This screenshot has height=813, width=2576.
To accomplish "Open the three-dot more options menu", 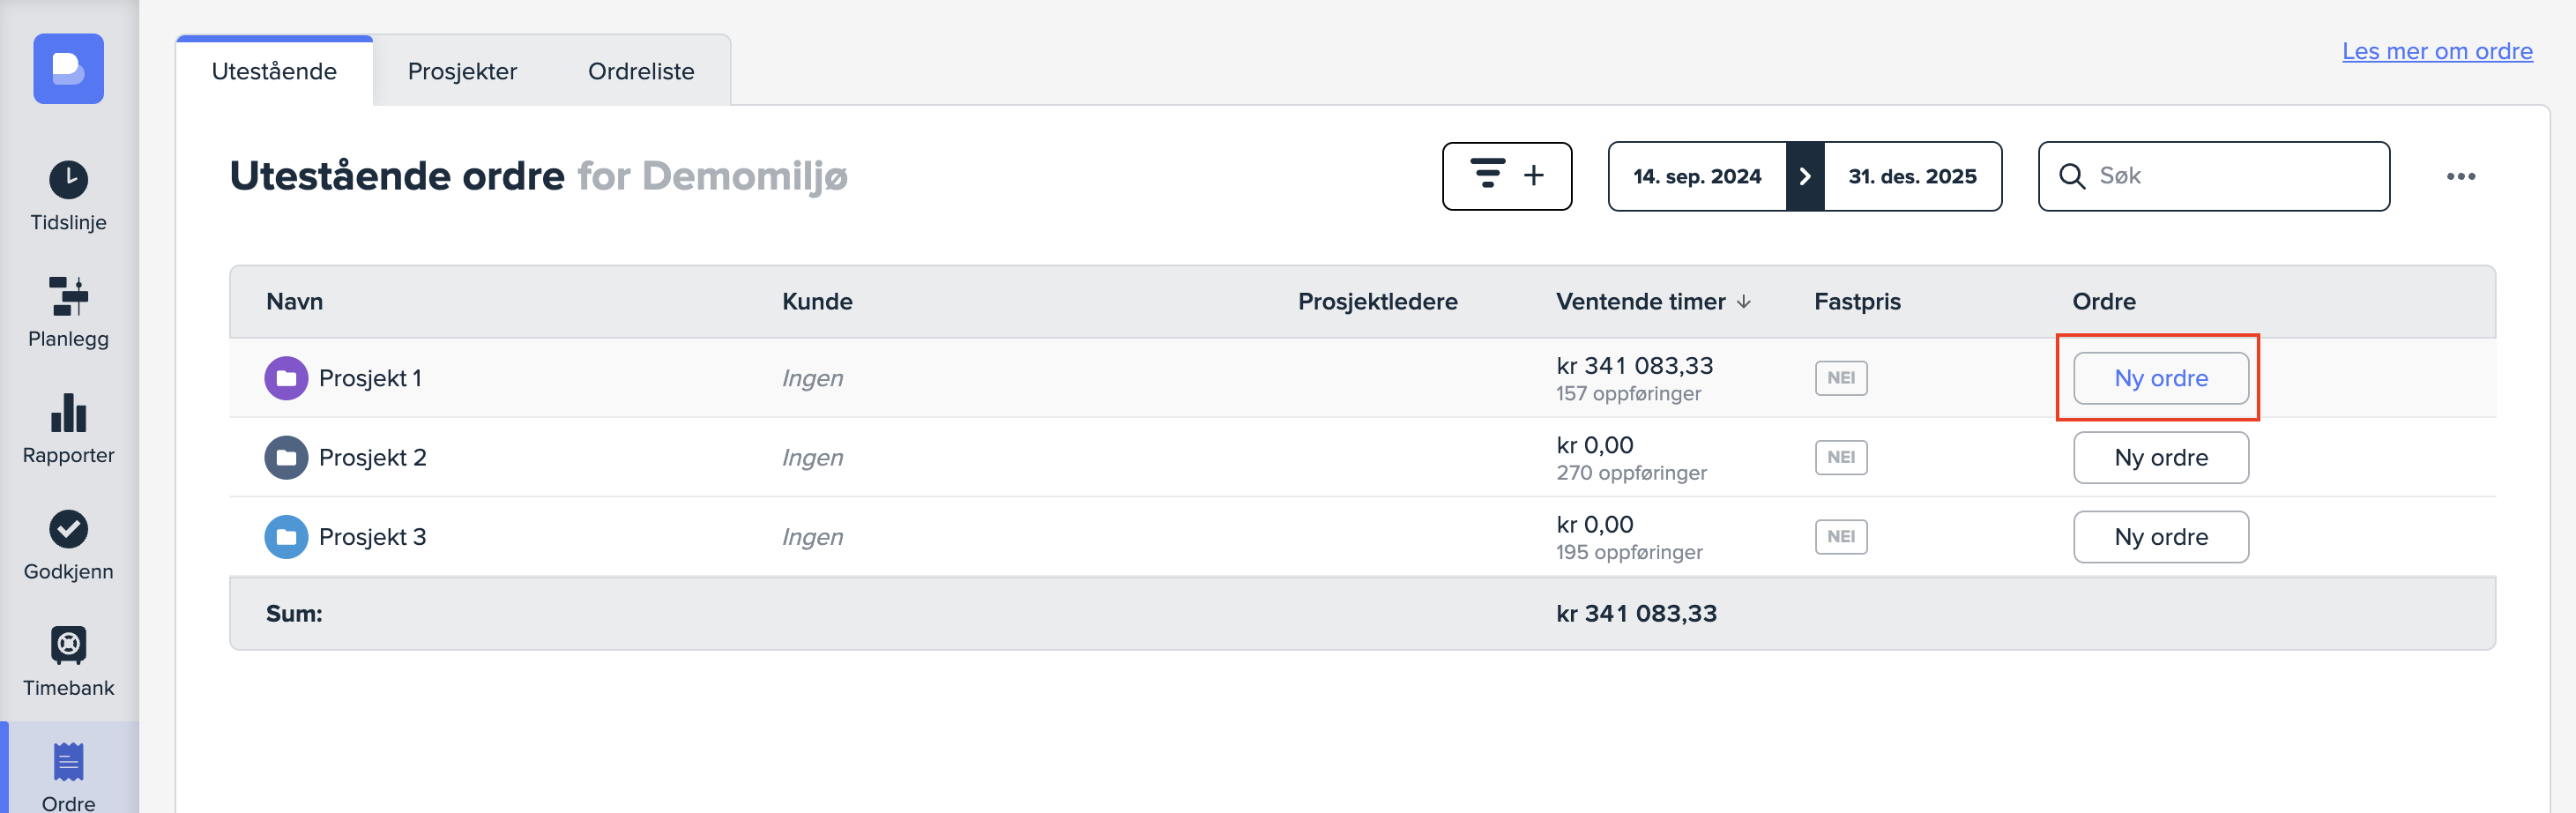I will 2460,176.
